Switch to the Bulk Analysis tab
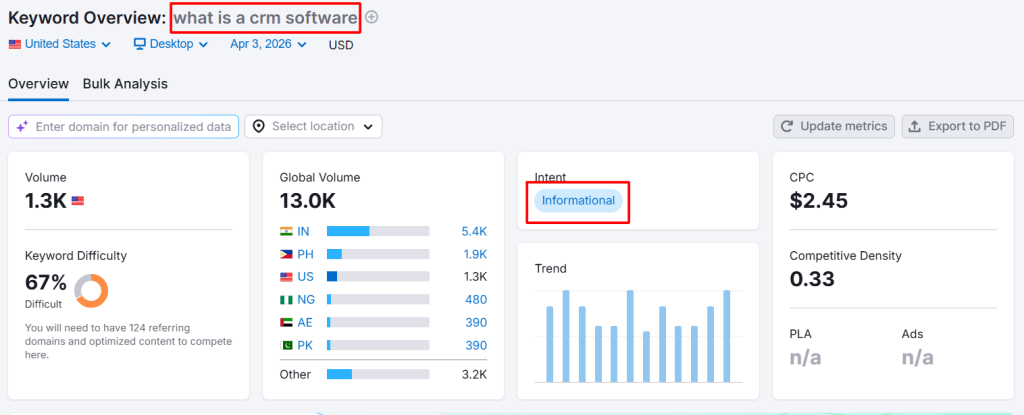Image resolution: width=1024 pixels, height=415 pixels. pos(125,84)
